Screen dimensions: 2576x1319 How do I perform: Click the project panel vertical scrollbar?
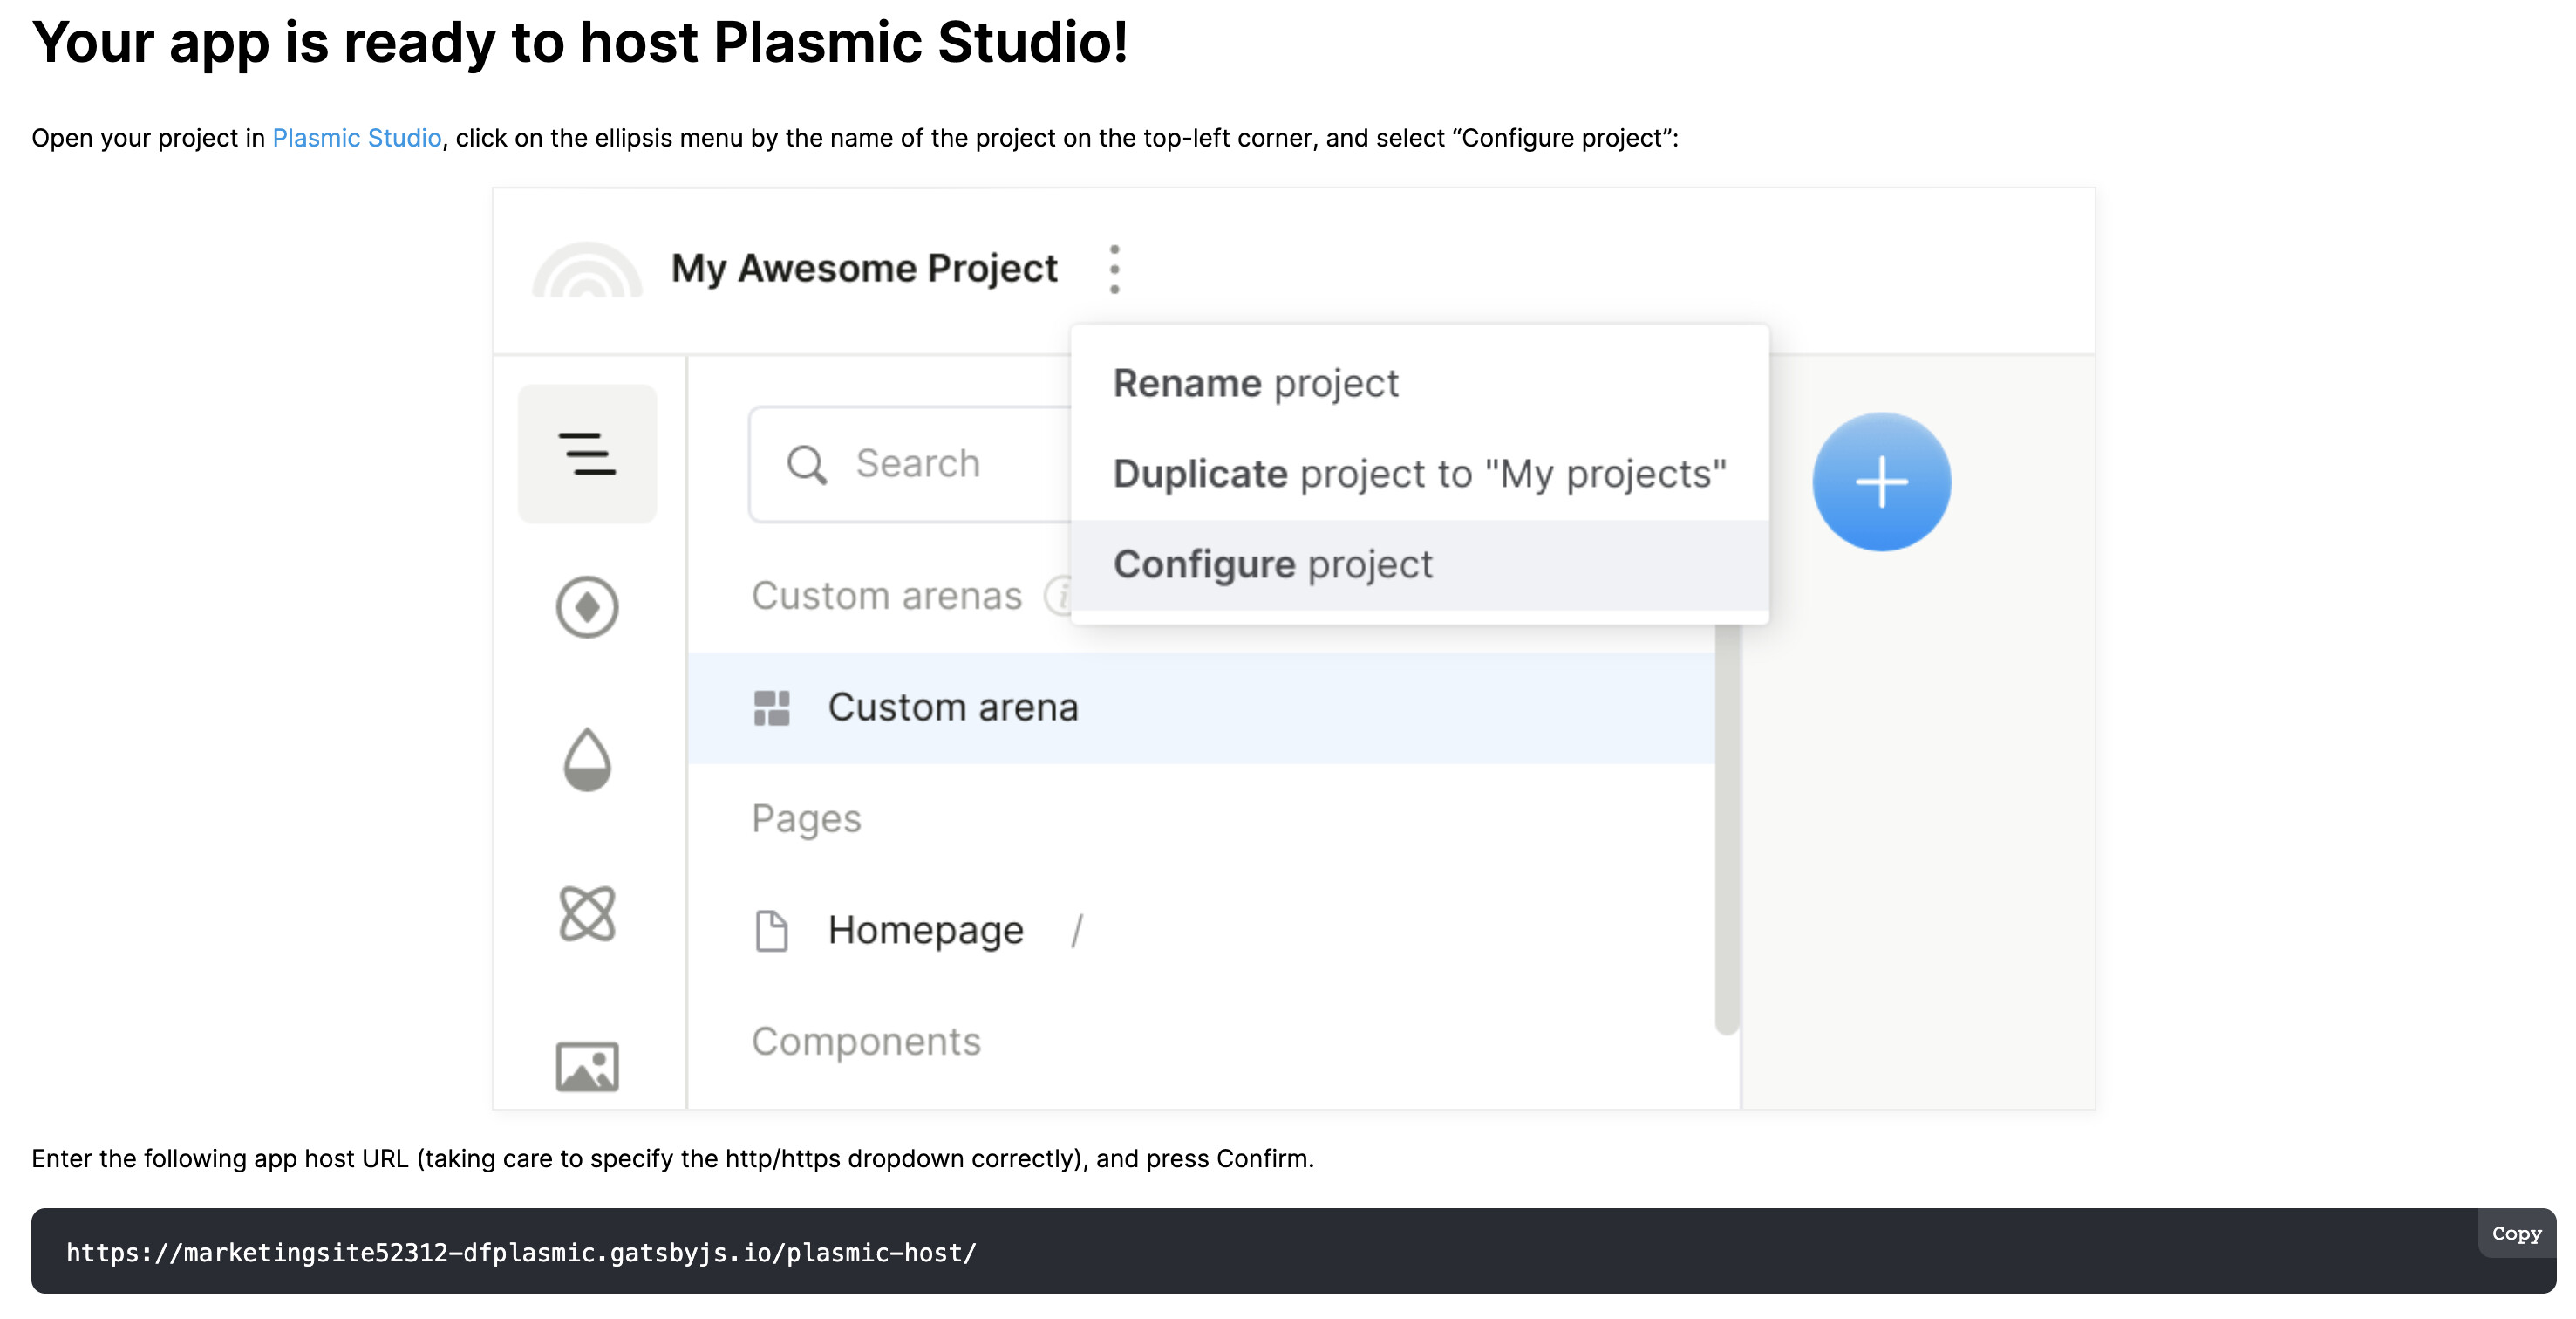(x=1726, y=830)
